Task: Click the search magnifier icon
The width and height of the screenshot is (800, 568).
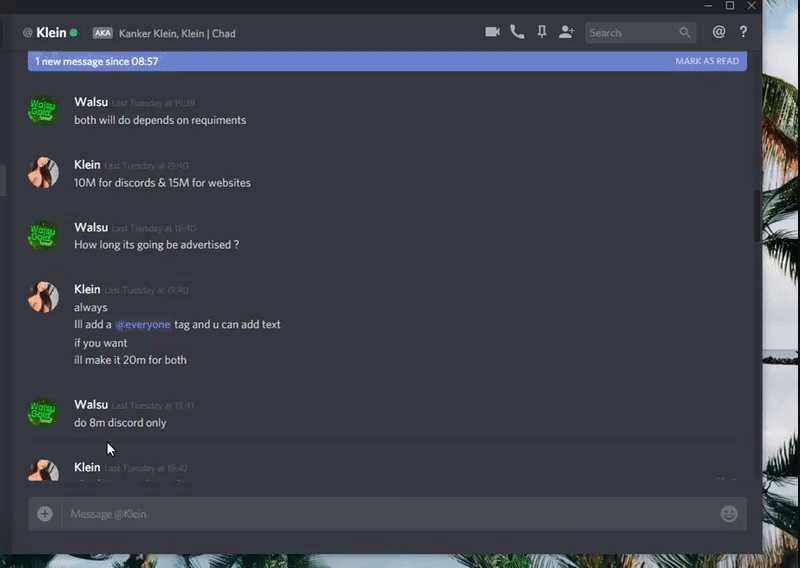Action: [x=685, y=33]
